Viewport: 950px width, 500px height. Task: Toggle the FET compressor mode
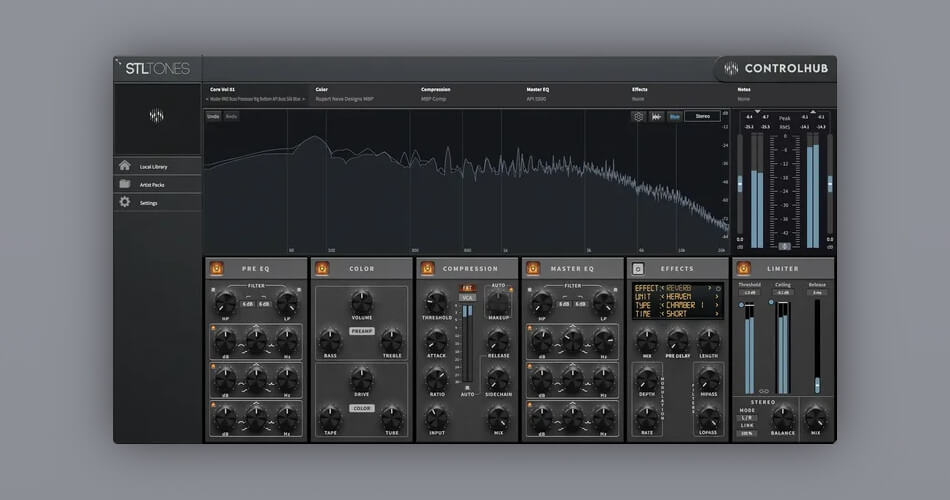(x=467, y=288)
